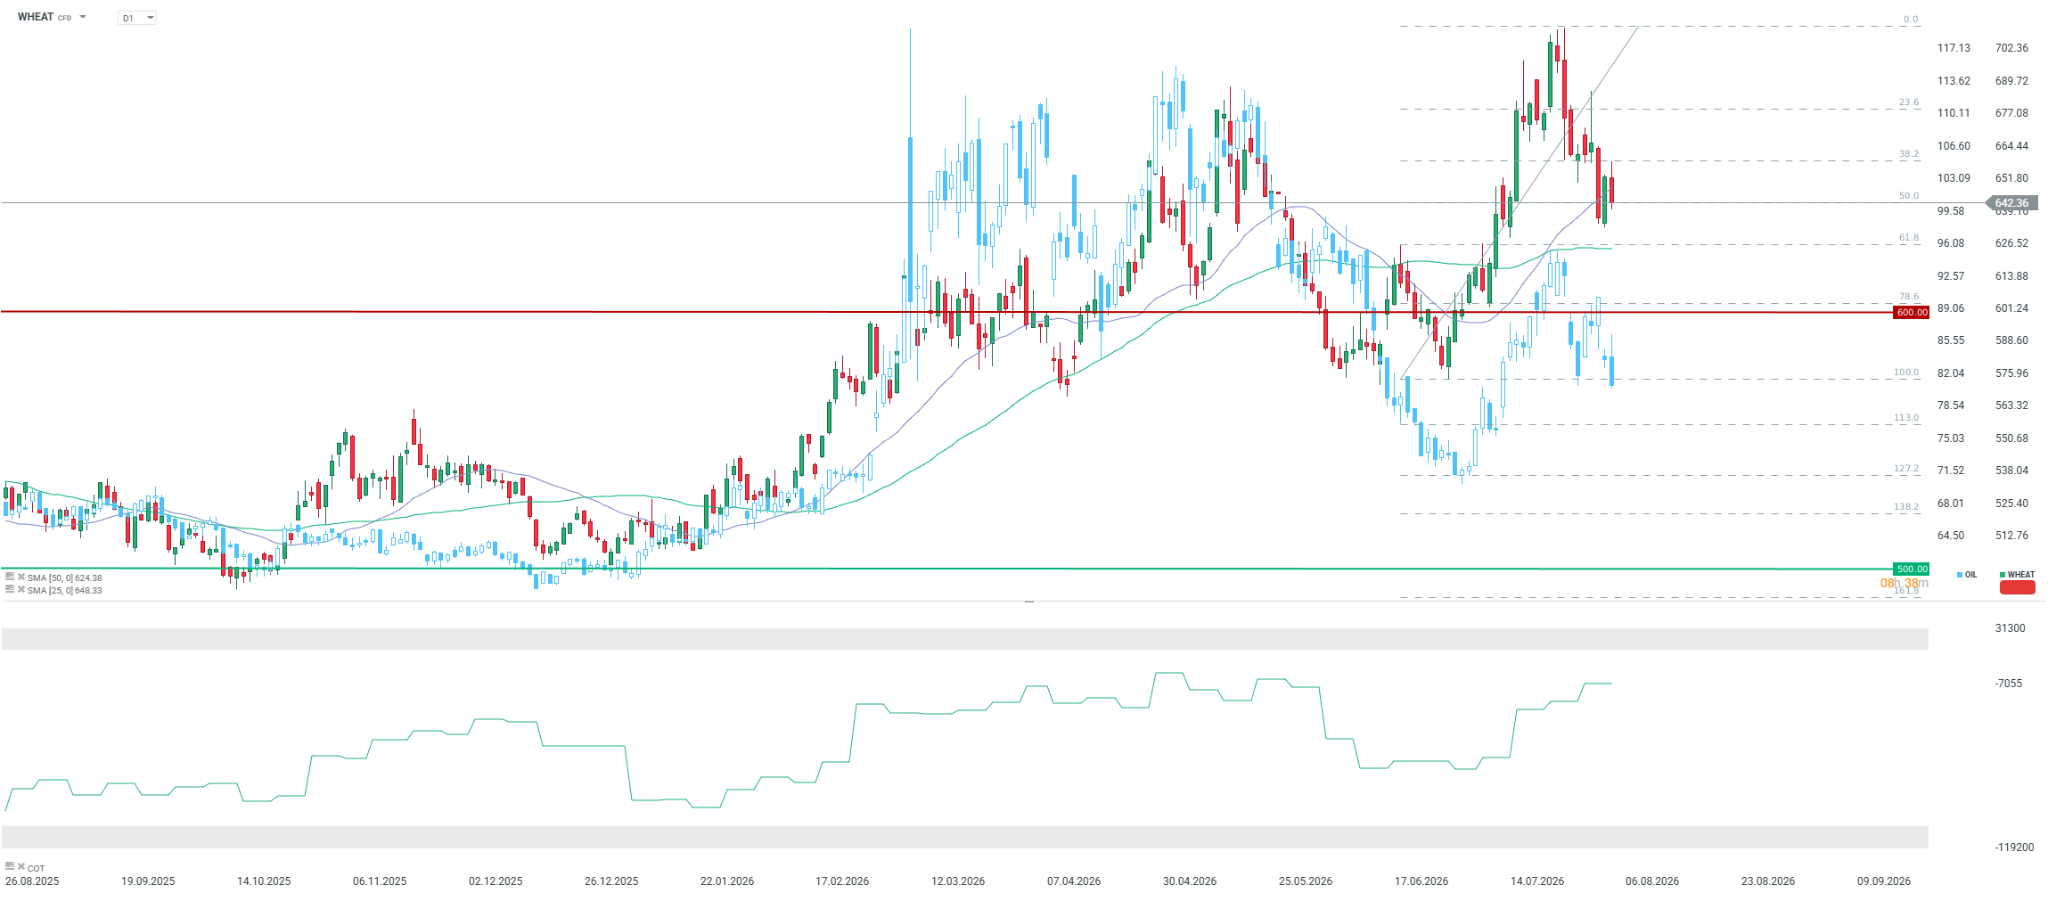Click the 117.13 value on oil price axis
Image resolution: width=2048 pixels, height=897 pixels.
click(1953, 48)
